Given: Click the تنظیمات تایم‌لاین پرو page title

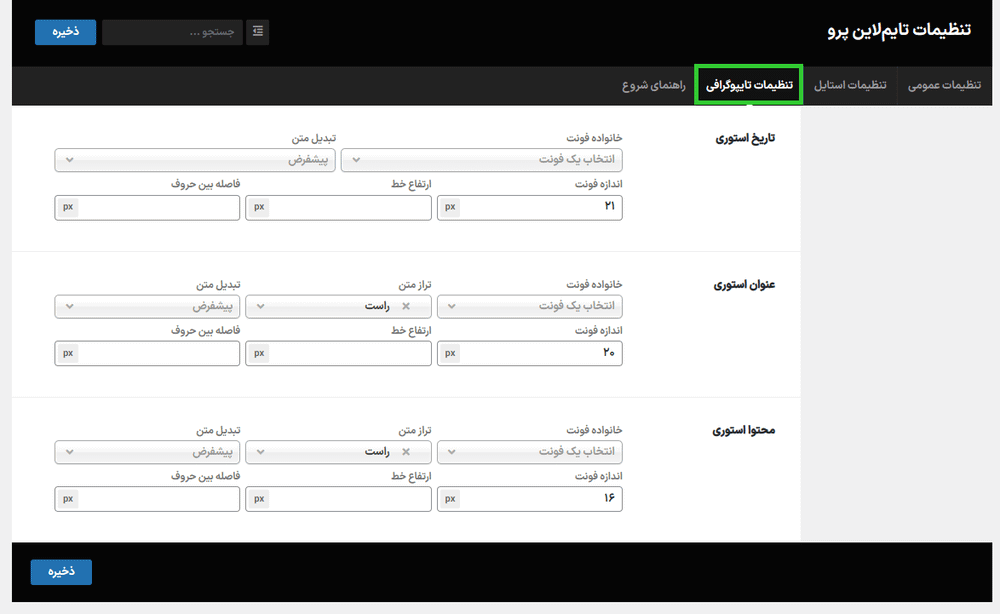Looking at the screenshot, I should [x=899, y=31].
